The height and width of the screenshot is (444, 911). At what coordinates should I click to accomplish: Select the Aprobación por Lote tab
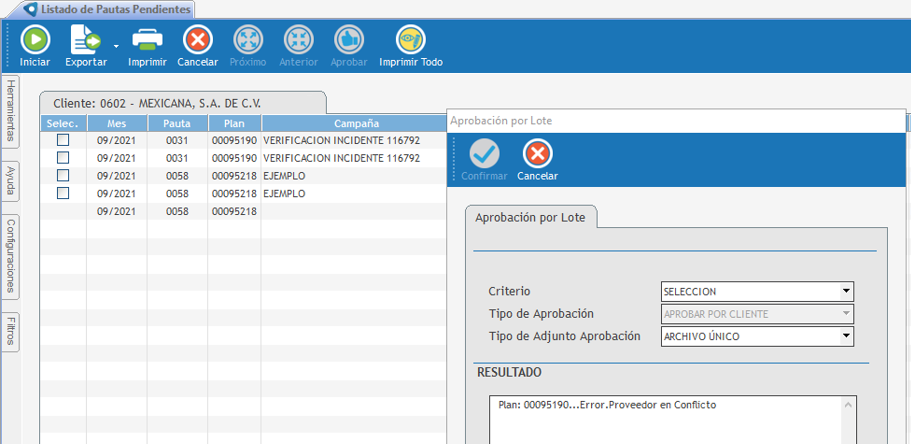(x=530, y=217)
